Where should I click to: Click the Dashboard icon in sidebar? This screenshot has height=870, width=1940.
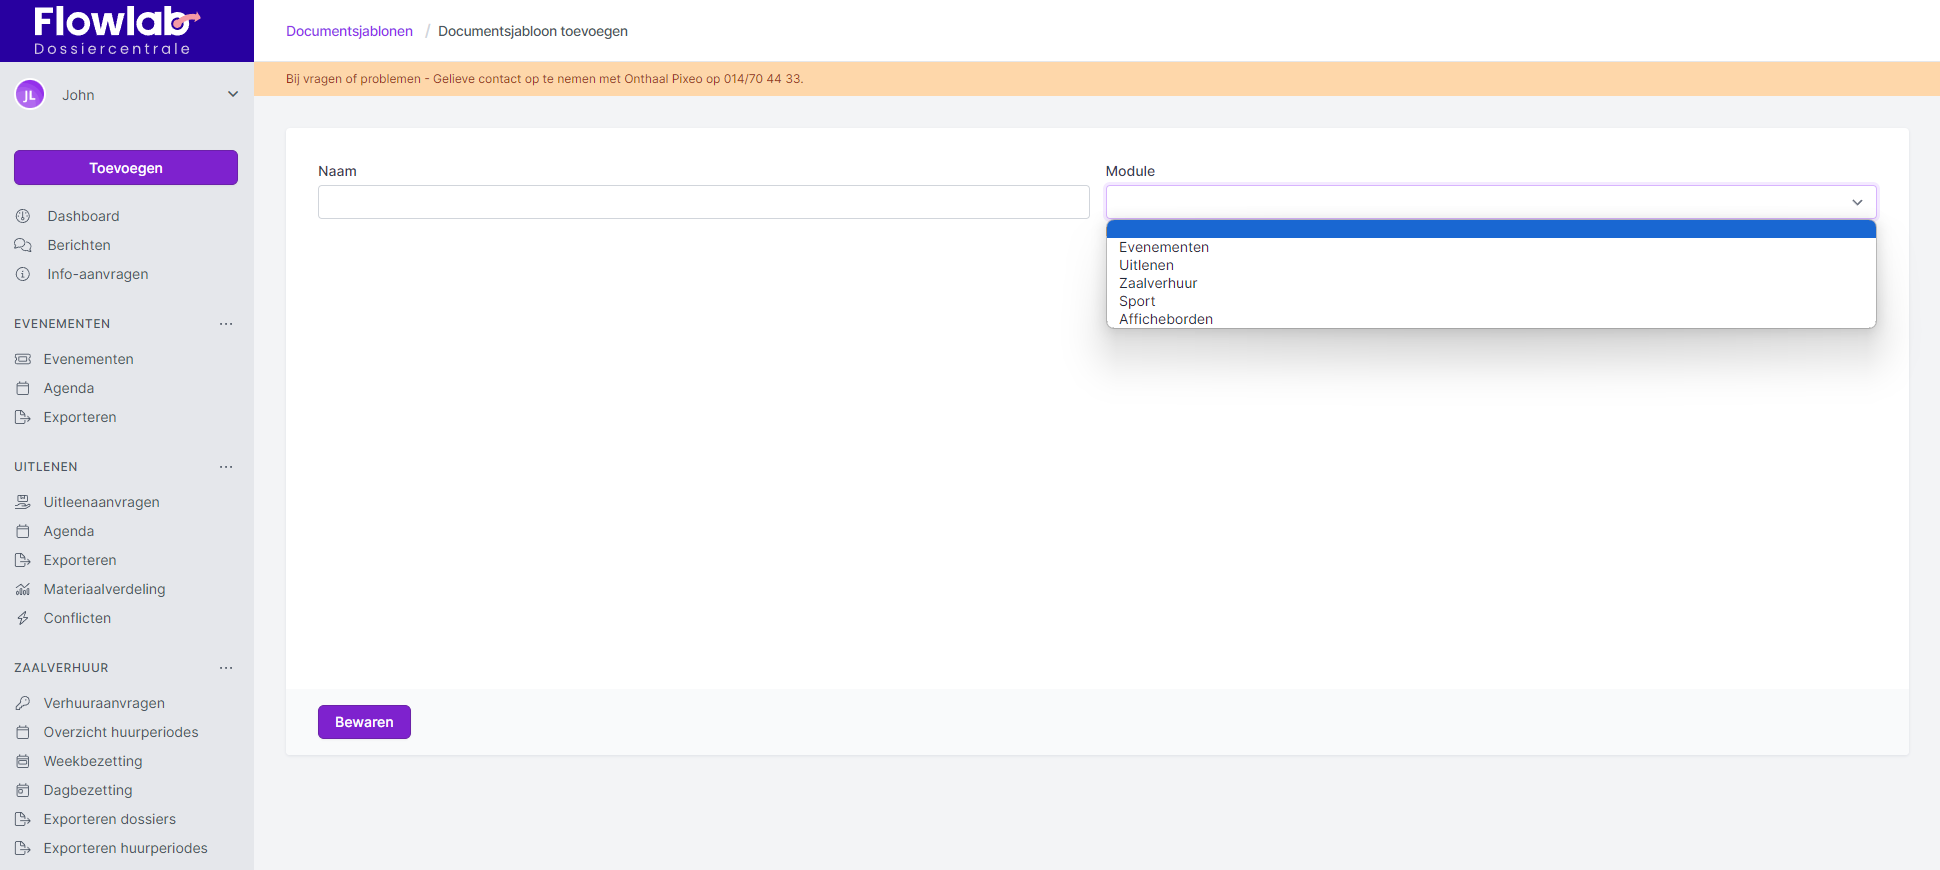click(23, 216)
